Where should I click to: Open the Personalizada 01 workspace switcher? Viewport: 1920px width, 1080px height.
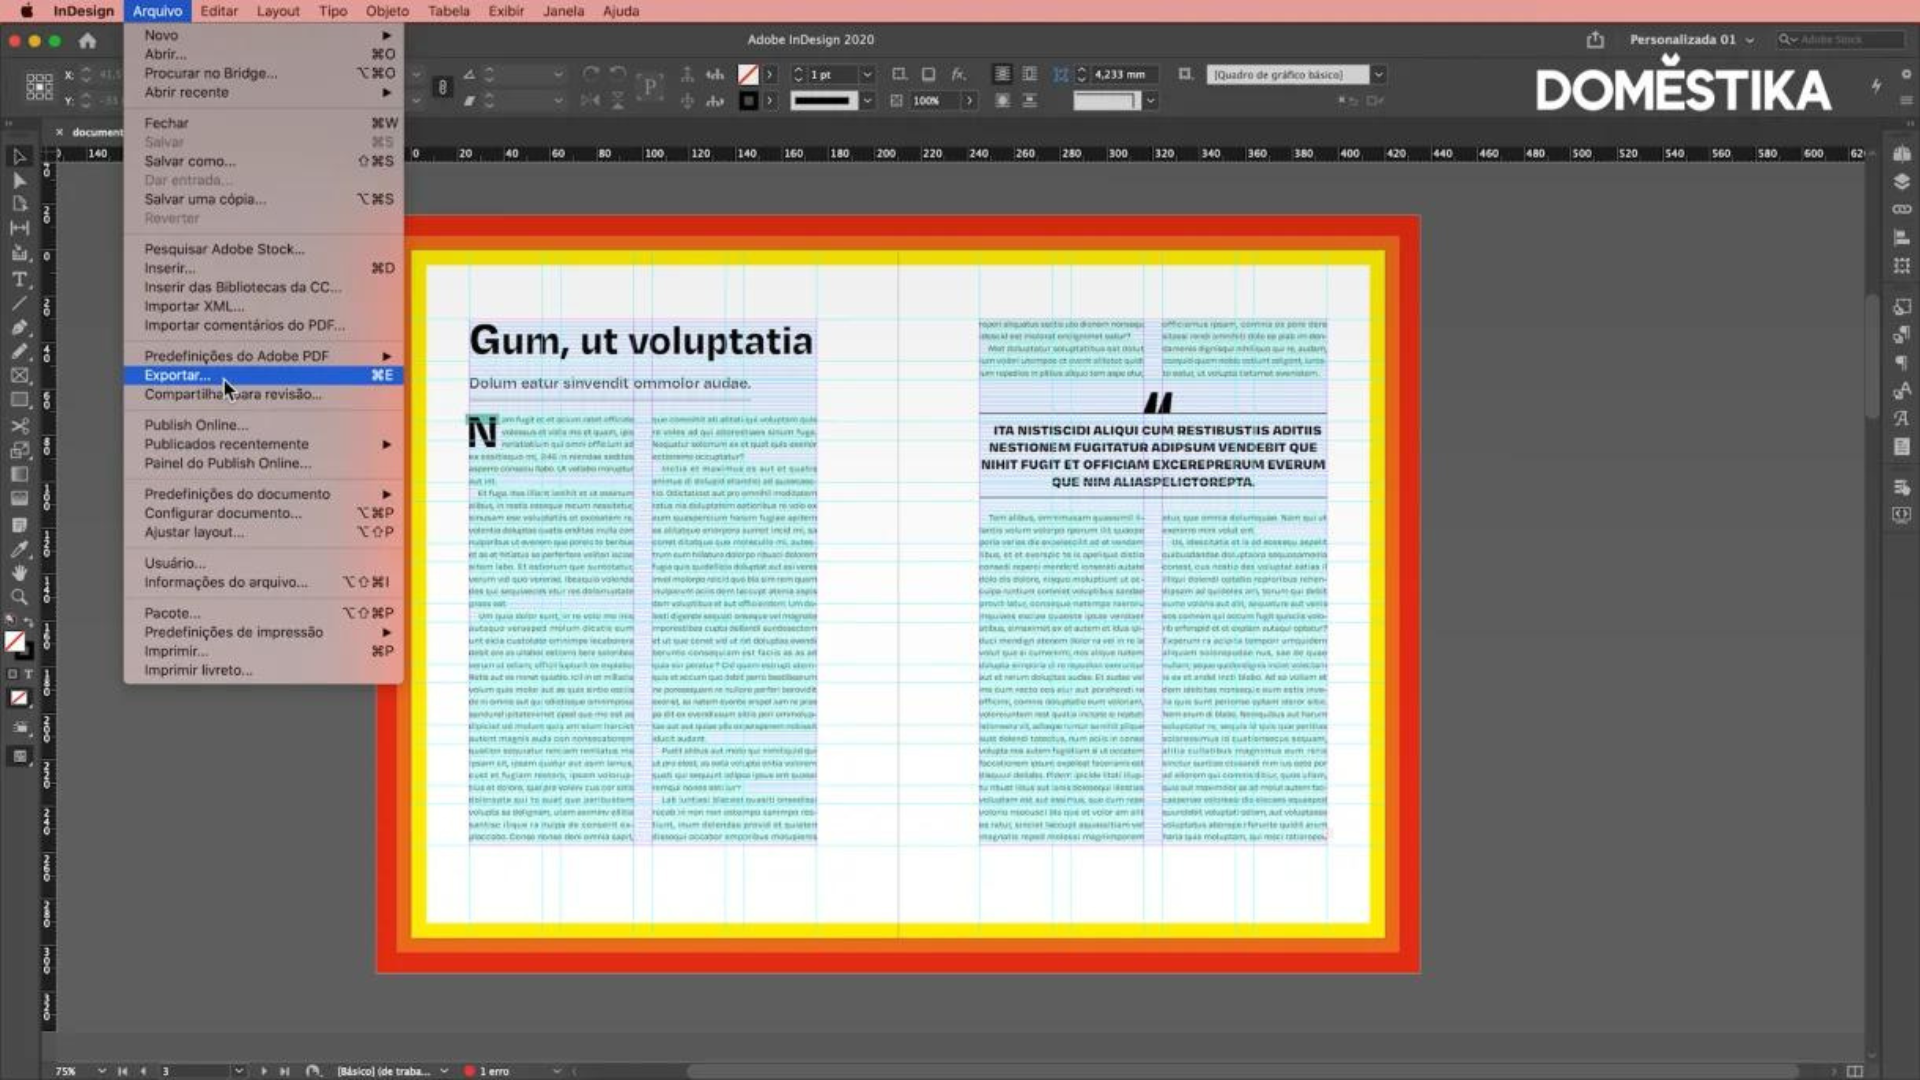[1690, 40]
